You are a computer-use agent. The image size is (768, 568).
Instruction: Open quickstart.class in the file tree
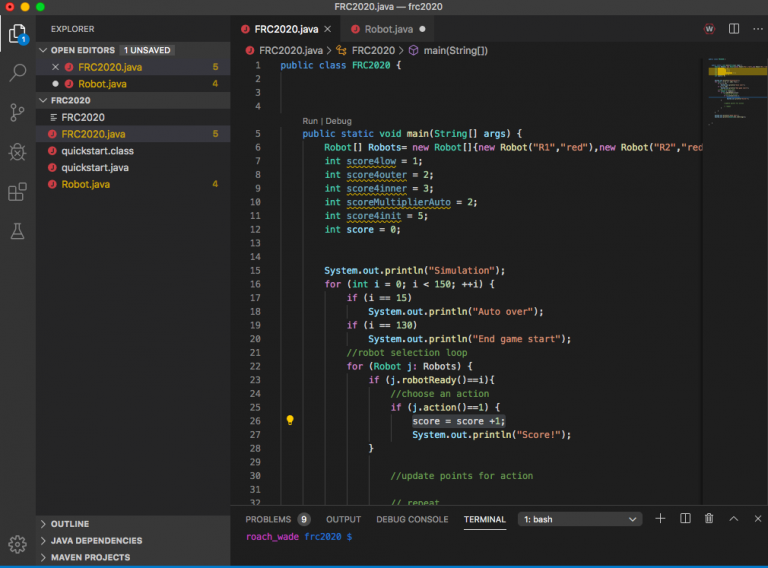133,151
